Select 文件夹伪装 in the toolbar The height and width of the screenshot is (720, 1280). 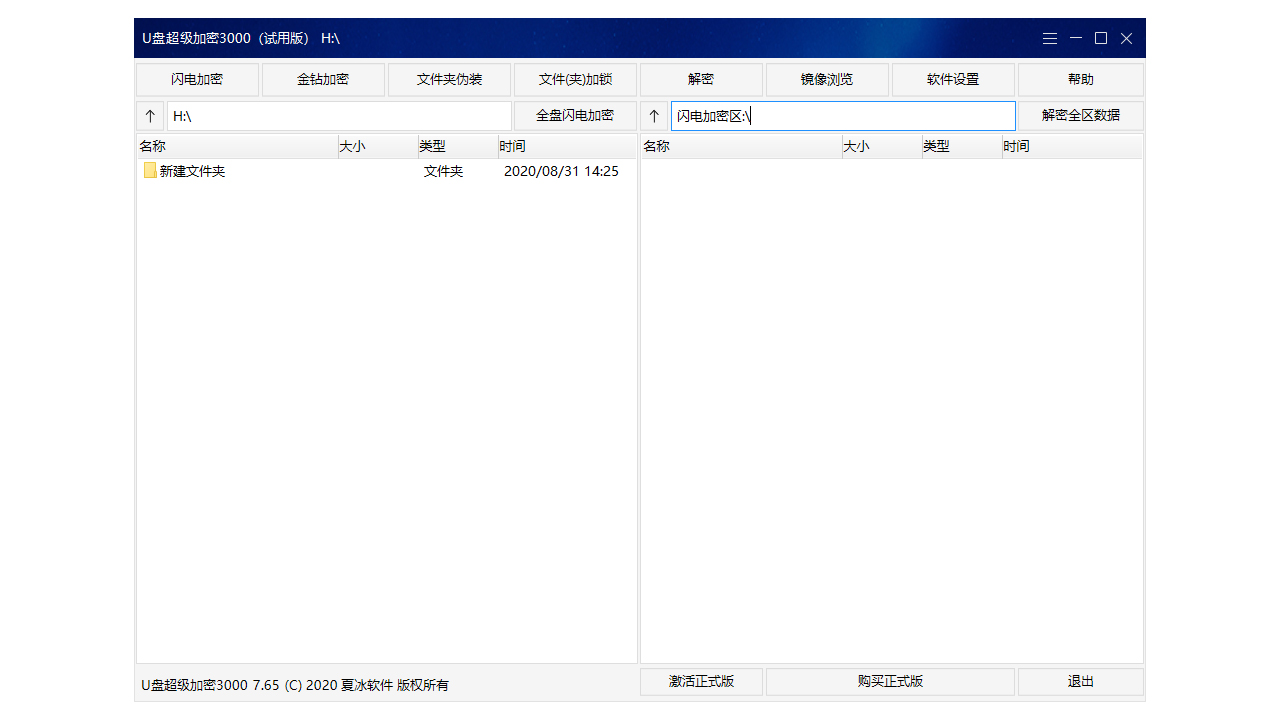pos(449,80)
